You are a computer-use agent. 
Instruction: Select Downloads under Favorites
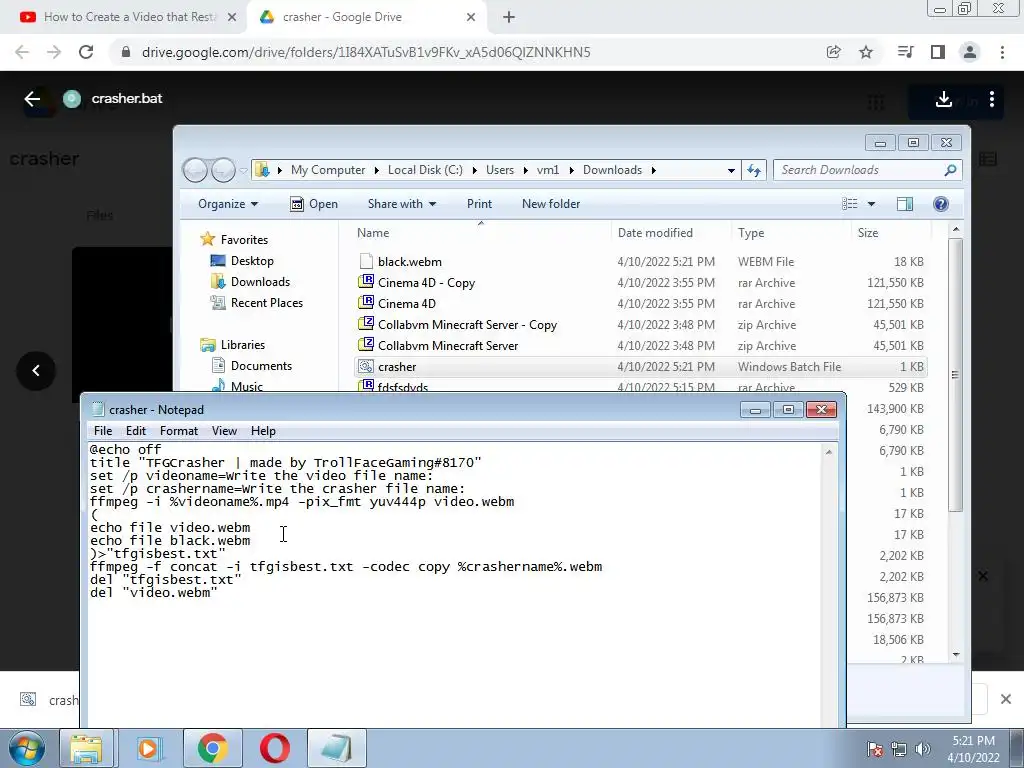pos(251,281)
